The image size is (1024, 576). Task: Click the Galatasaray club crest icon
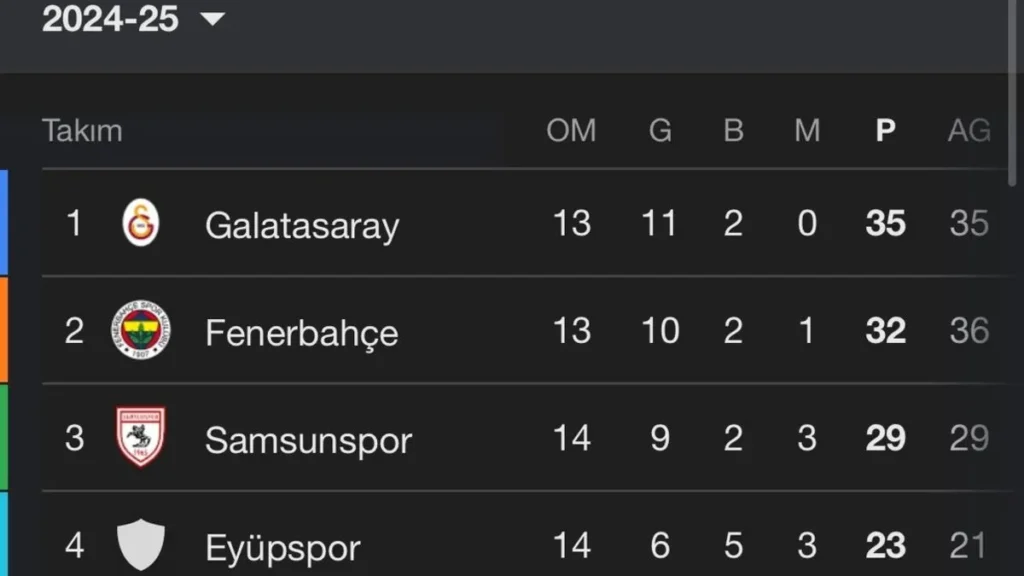coord(140,223)
